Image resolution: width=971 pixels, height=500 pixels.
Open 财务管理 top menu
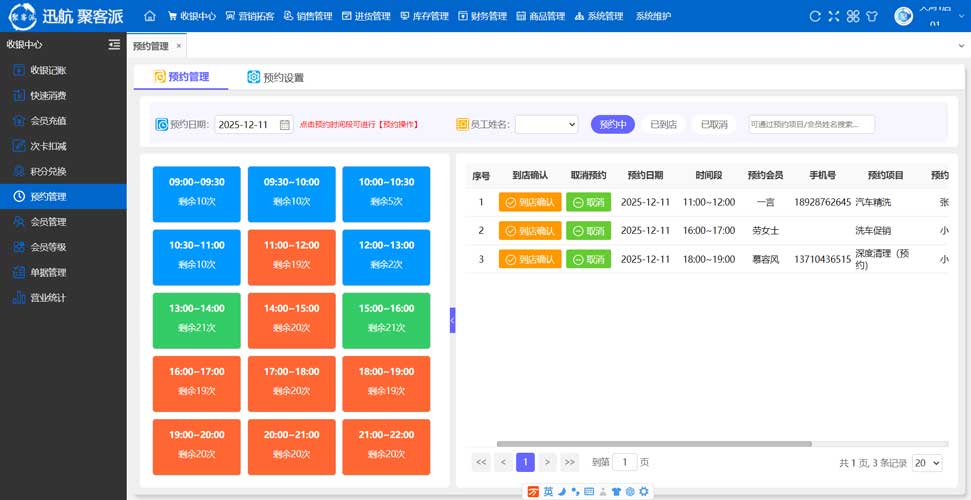tap(482, 16)
